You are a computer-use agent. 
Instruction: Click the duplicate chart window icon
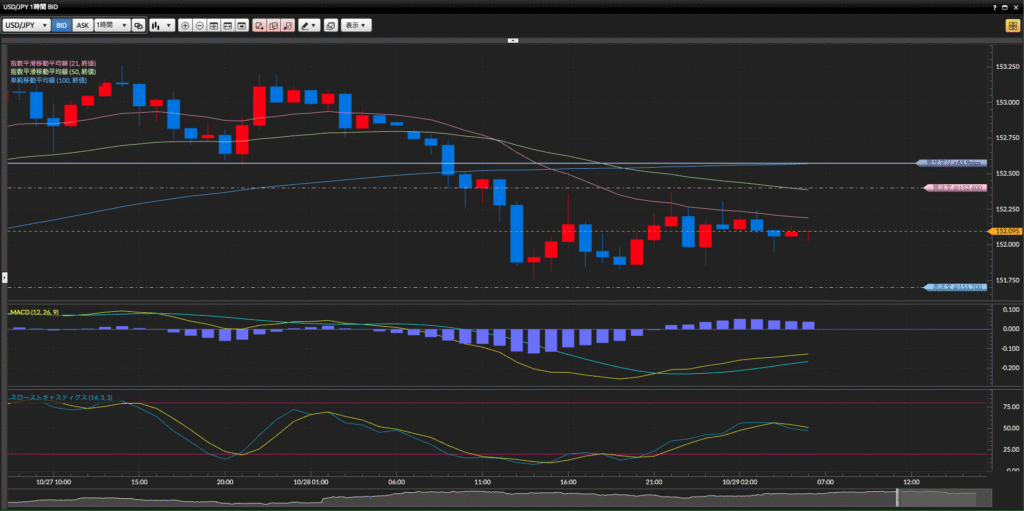tap(330, 25)
